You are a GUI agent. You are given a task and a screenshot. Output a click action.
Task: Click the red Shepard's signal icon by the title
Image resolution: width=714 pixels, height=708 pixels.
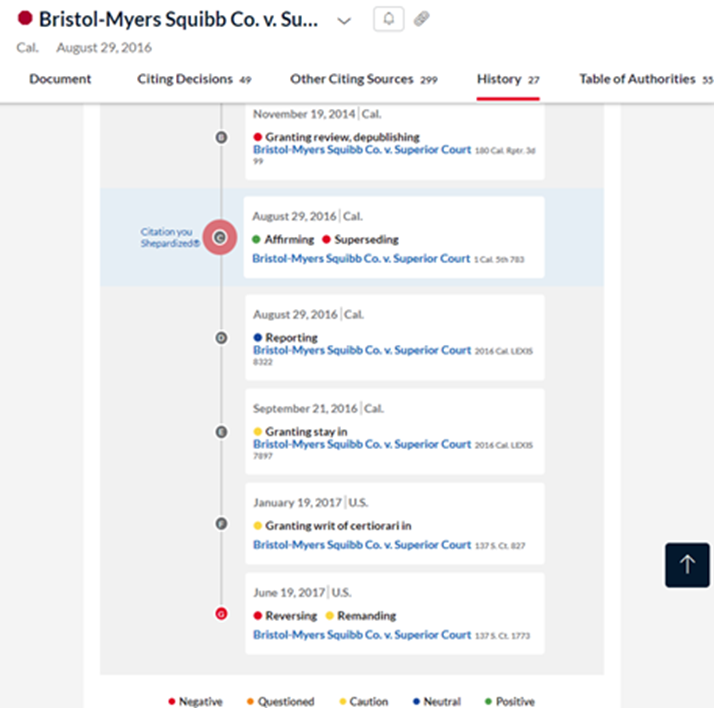(x=25, y=18)
